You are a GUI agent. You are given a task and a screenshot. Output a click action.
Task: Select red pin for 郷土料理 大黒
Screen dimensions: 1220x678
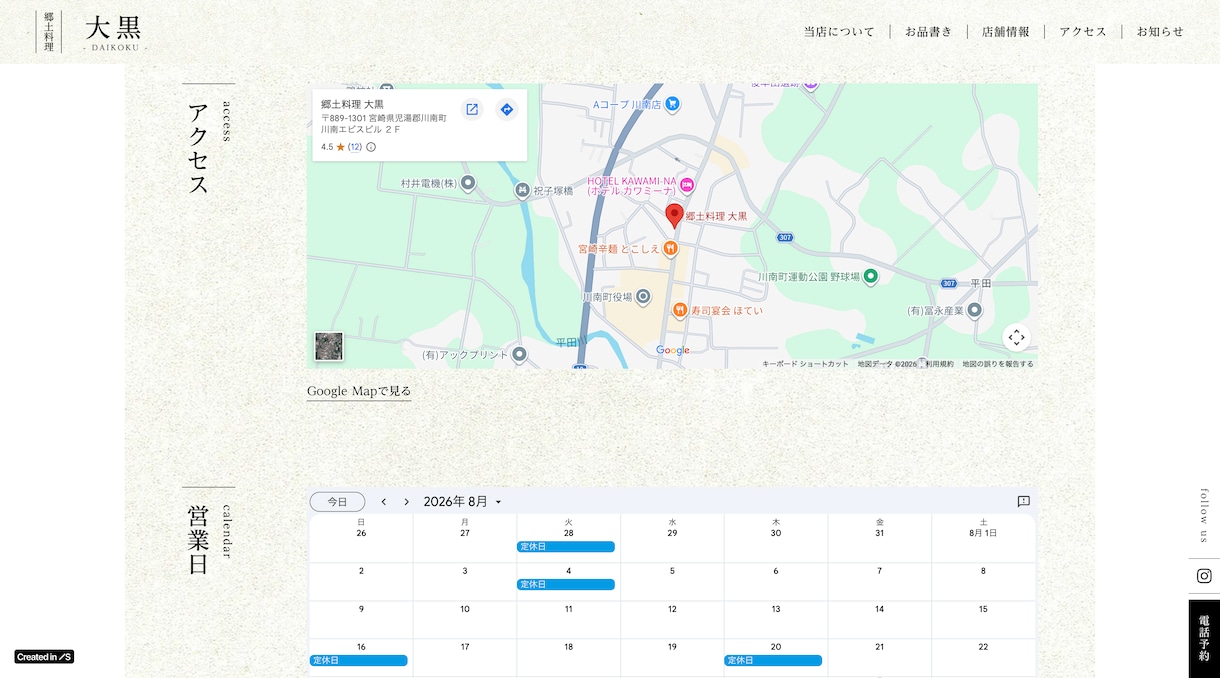coord(675,216)
